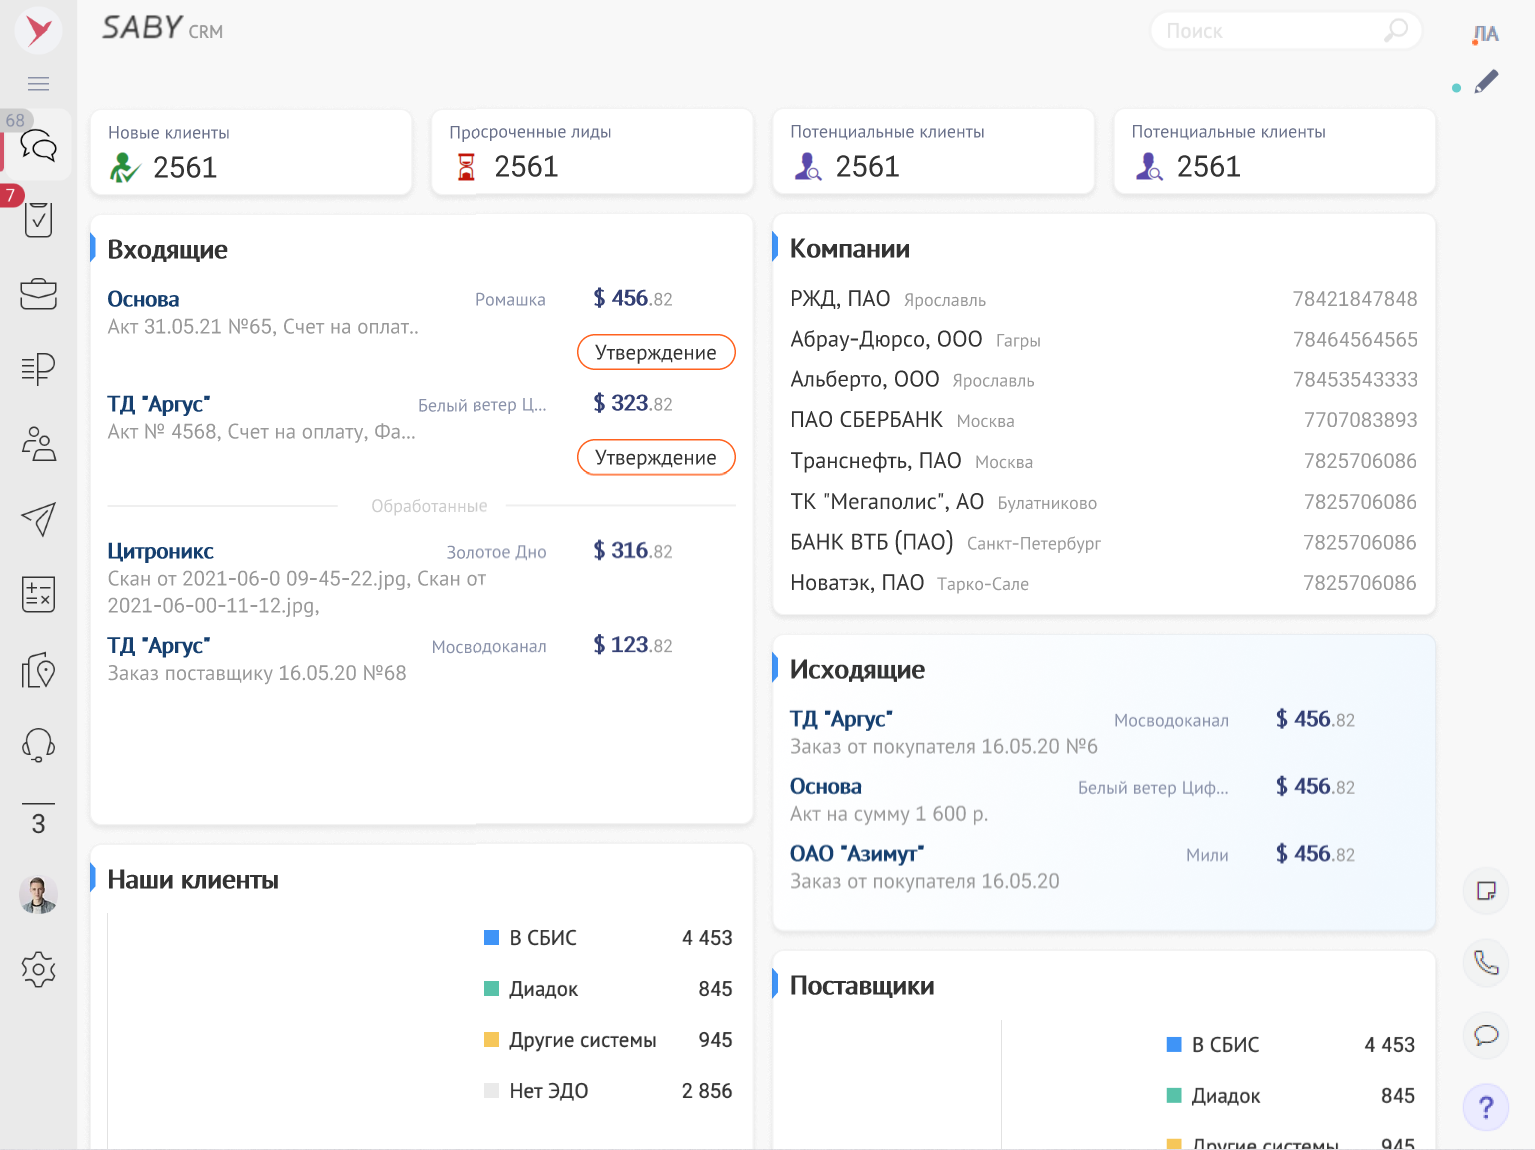Viewport: 1535px width, 1150px height.
Task: Open the ЛА account initials icon
Action: coord(1486,34)
